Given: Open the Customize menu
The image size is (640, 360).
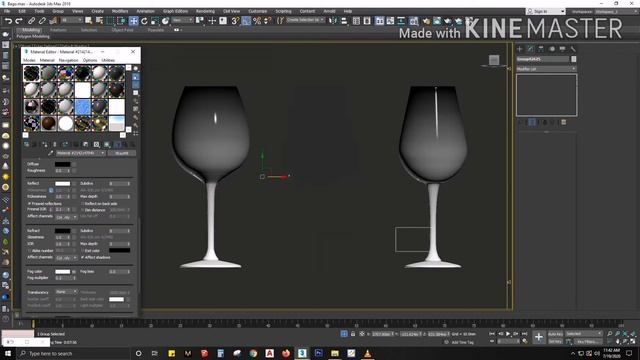Looking at the screenshot, I should pos(258,11).
